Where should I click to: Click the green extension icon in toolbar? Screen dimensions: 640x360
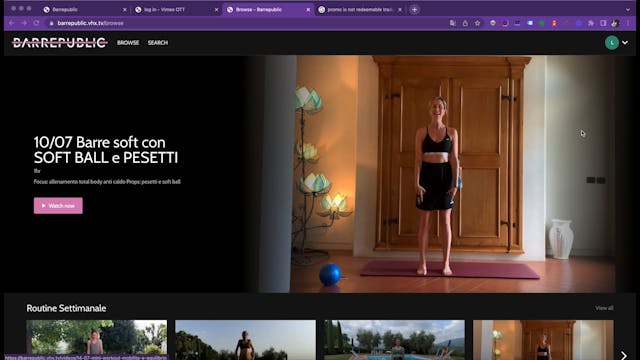(x=542, y=23)
